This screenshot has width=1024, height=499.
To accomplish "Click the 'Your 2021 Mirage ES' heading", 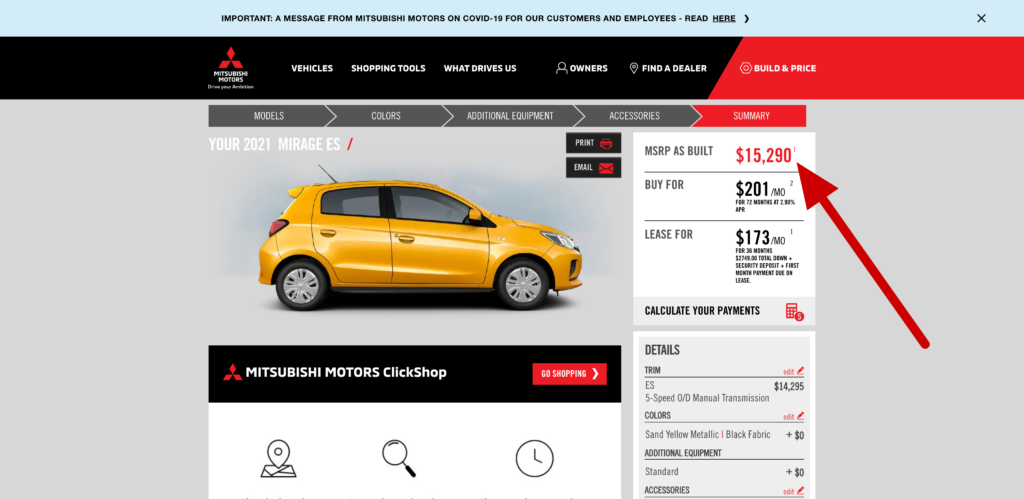I will 275,144.
